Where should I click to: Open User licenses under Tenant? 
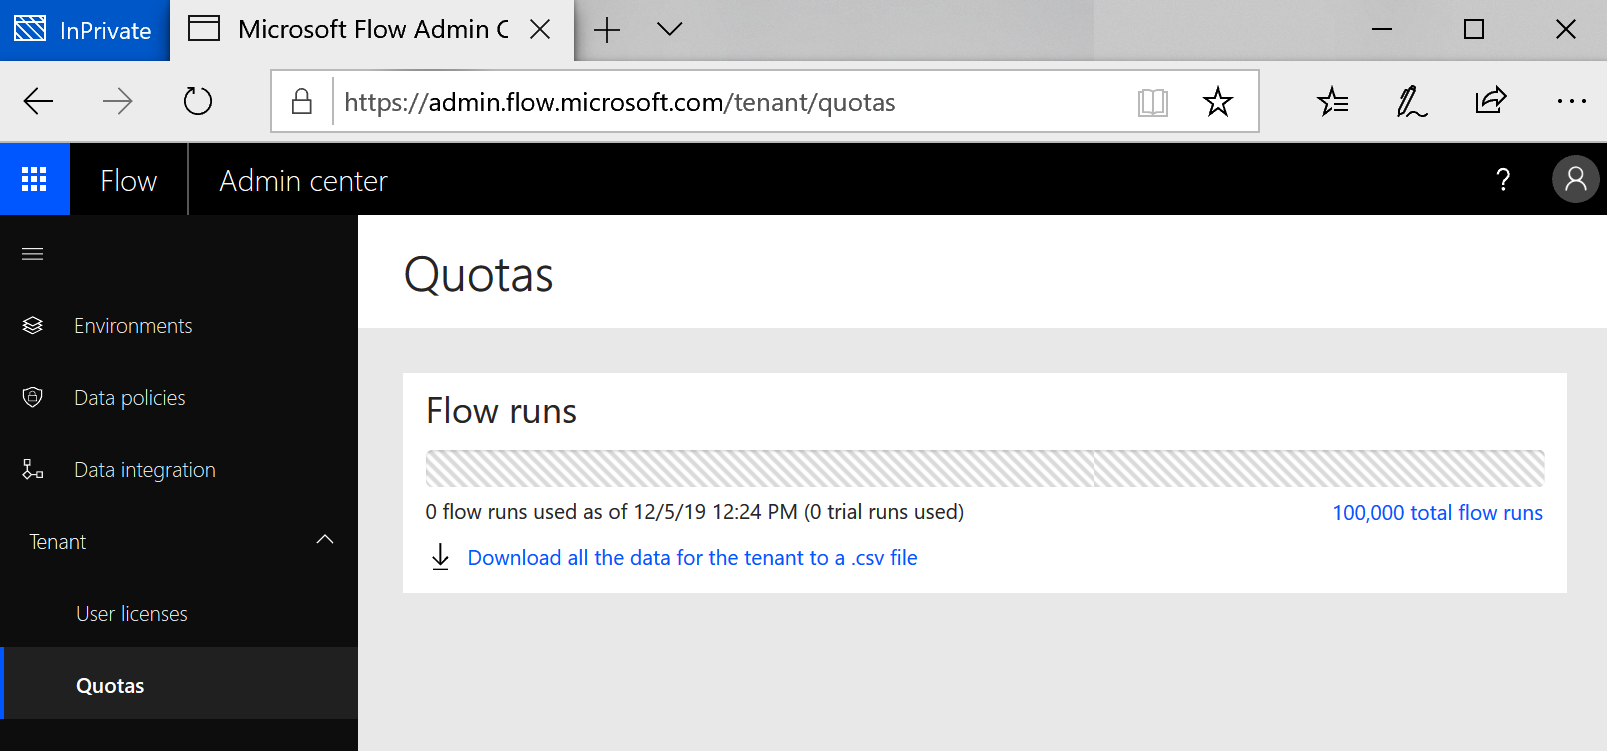click(x=132, y=614)
